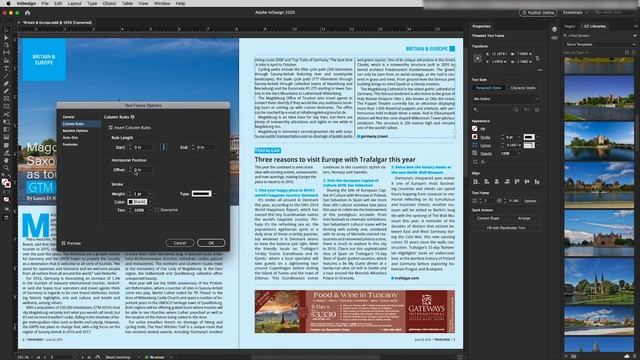
Task: Open the File menu
Action: pyautogui.click(x=44, y=3)
